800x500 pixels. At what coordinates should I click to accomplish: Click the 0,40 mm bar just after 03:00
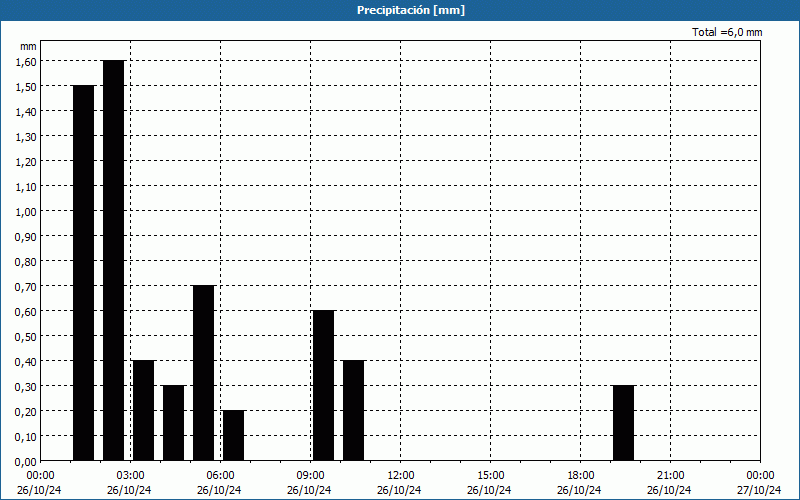[143, 411]
